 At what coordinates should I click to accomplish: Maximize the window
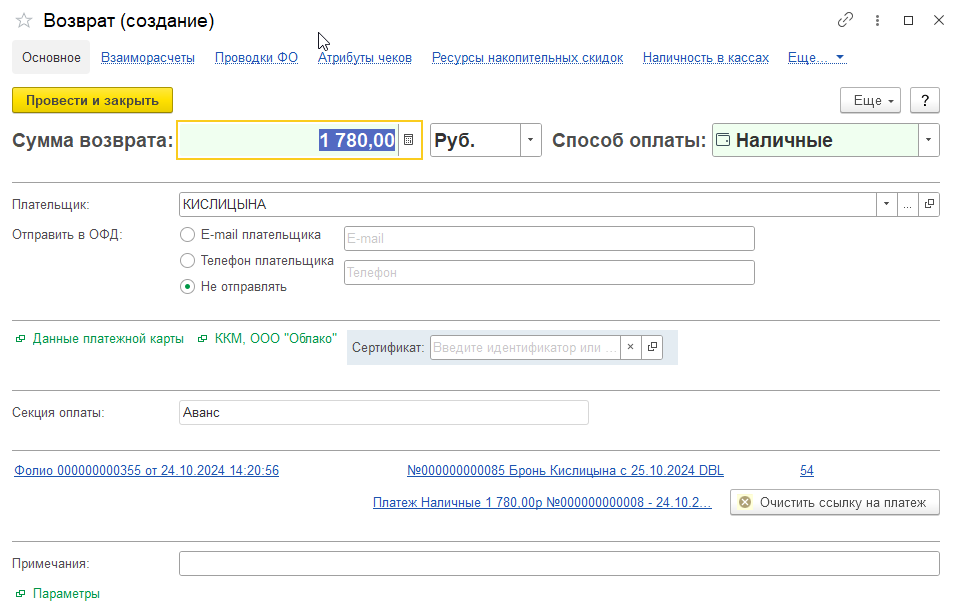pyautogui.click(x=908, y=20)
